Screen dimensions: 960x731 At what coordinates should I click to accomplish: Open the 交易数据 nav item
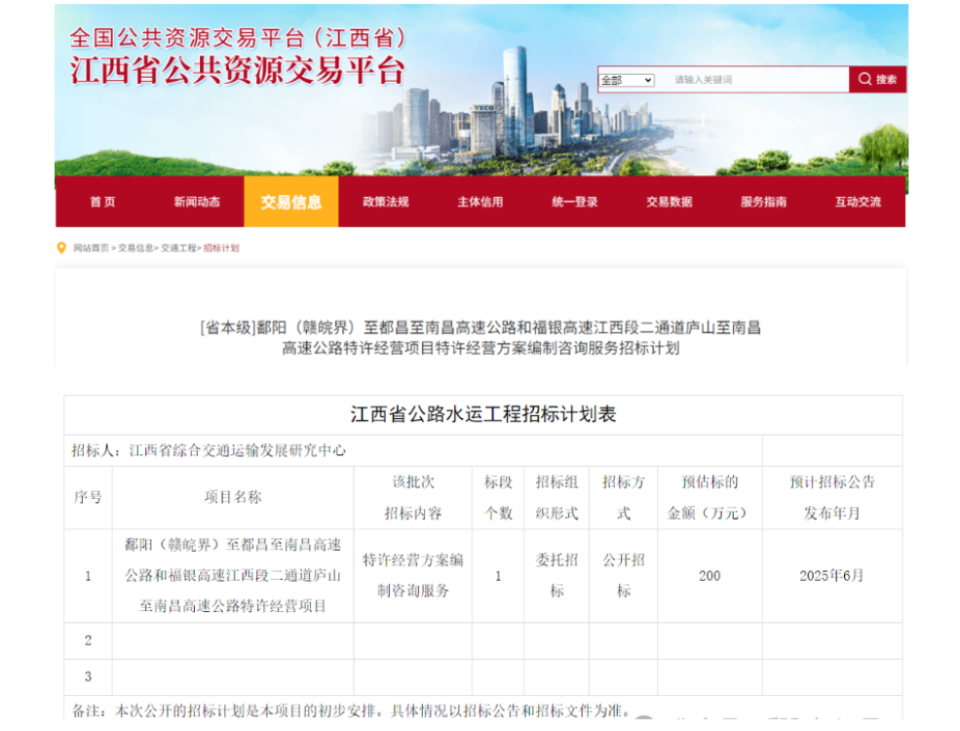pyautogui.click(x=669, y=201)
